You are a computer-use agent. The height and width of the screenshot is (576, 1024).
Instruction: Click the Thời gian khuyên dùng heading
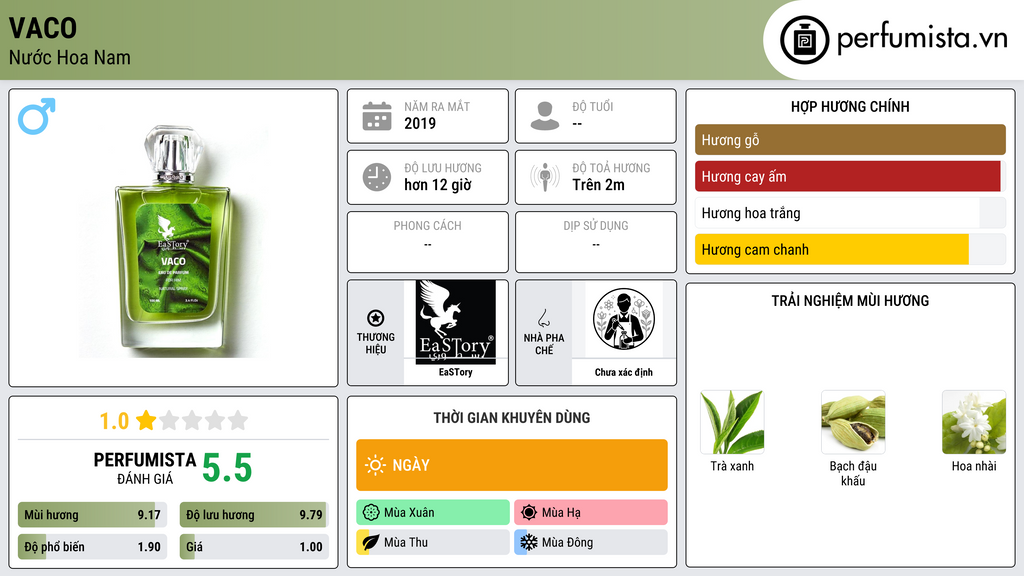click(x=512, y=418)
